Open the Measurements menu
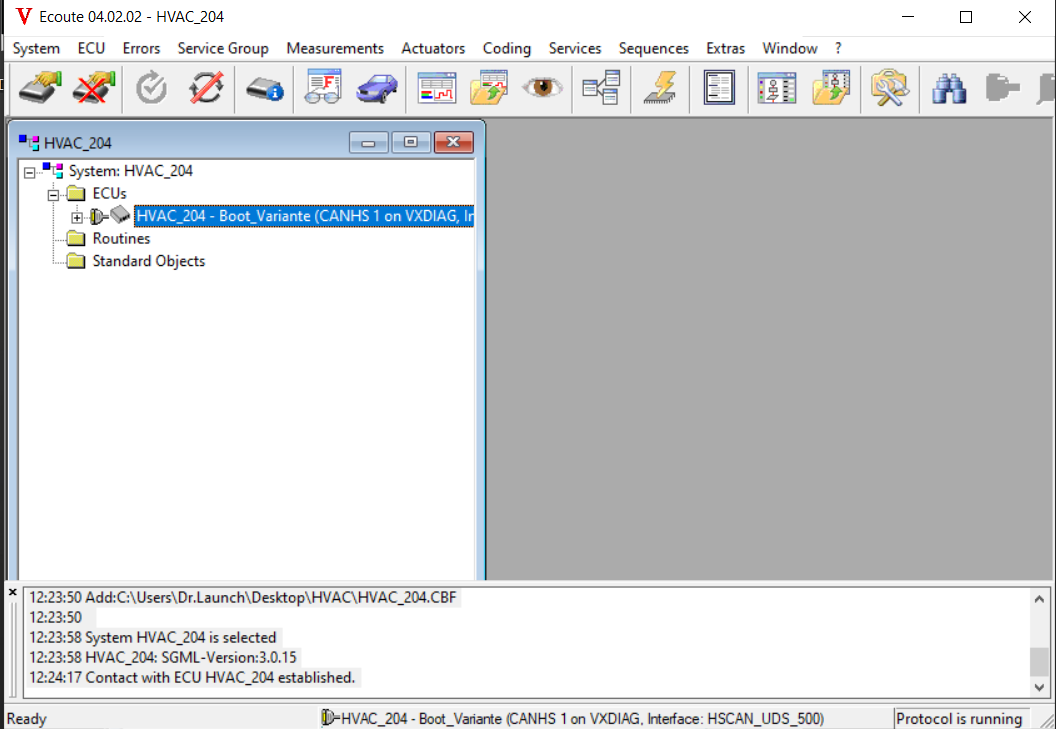 click(x=335, y=49)
